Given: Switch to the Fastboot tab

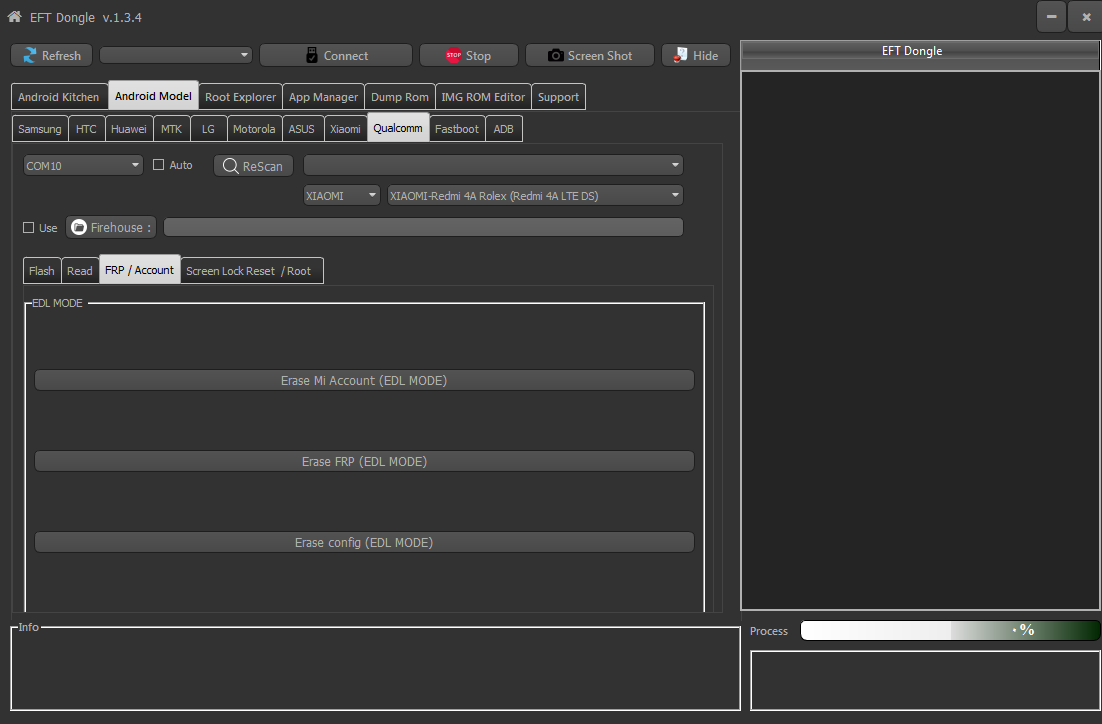Looking at the screenshot, I should [x=457, y=129].
